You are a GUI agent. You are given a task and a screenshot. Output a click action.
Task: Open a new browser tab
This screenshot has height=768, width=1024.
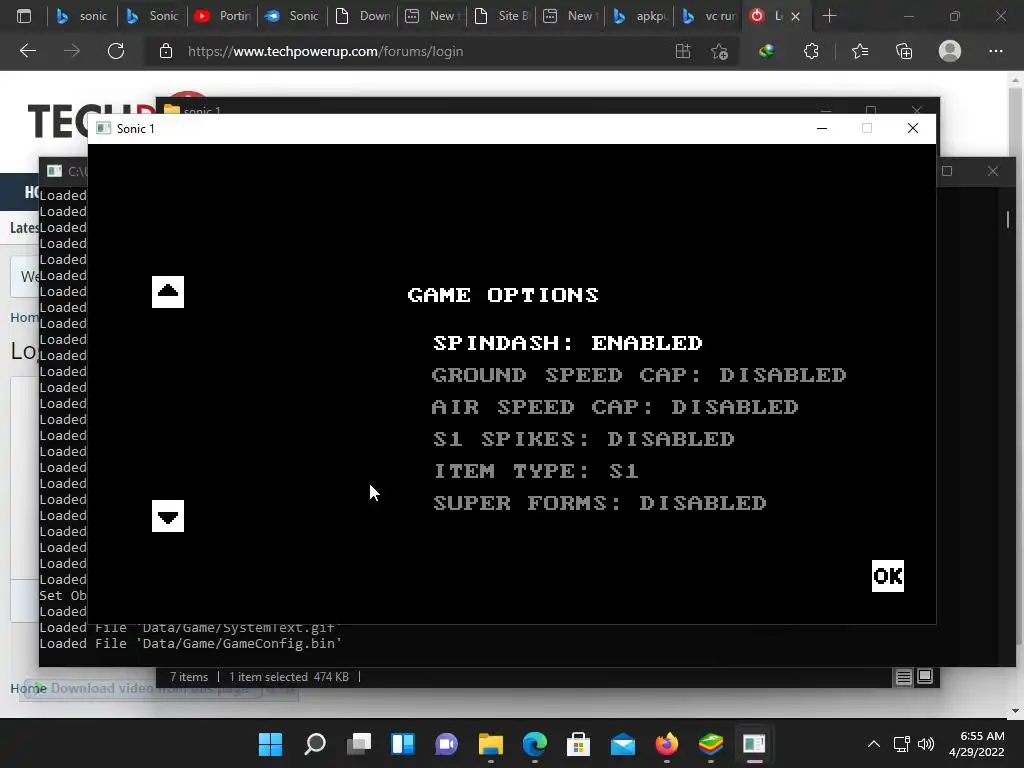click(829, 16)
